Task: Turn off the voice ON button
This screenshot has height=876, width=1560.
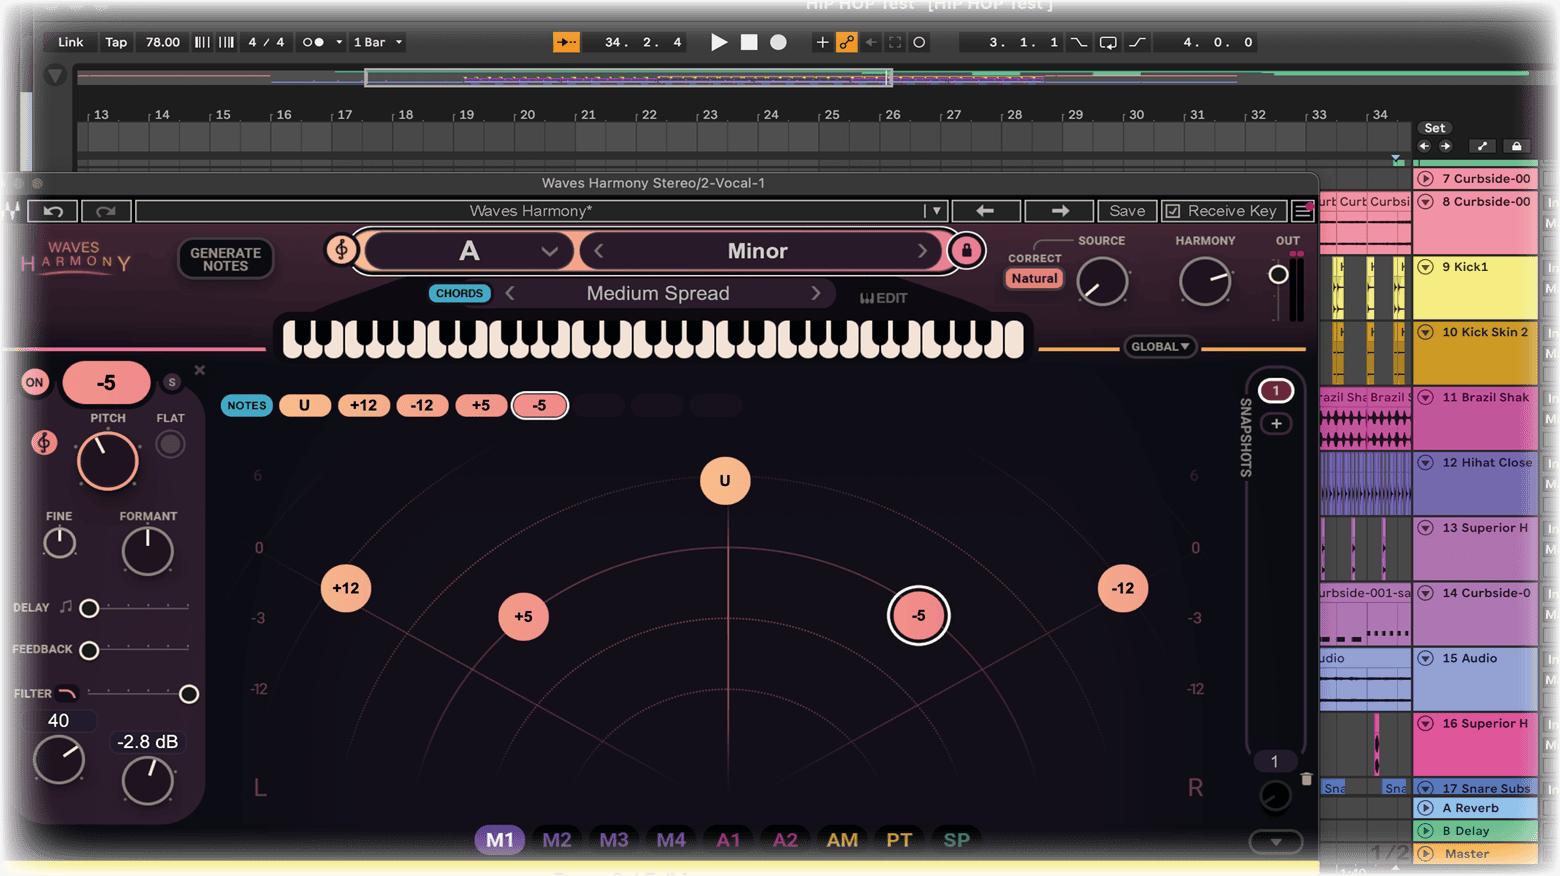Action: point(35,382)
